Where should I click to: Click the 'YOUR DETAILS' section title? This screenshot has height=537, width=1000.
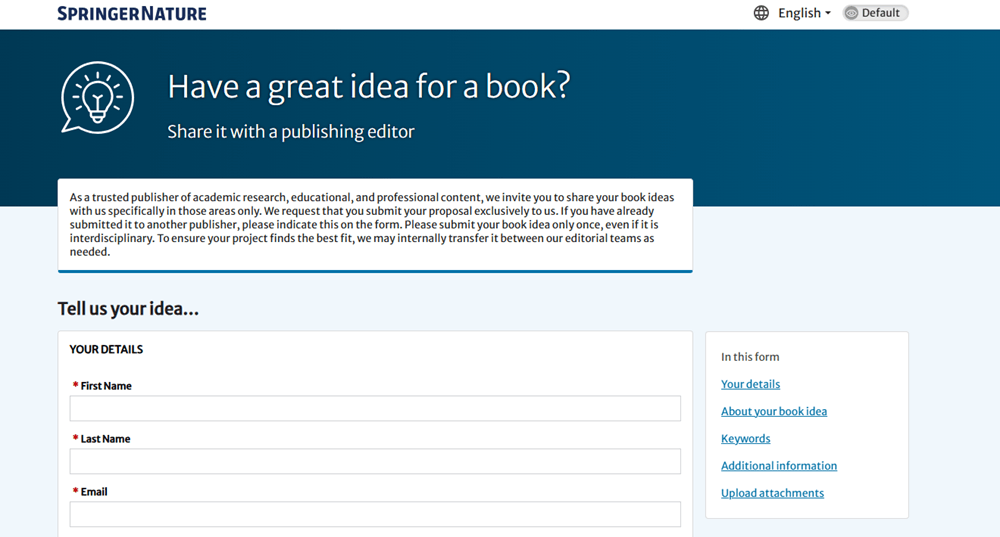pyautogui.click(x=106, y=349)
